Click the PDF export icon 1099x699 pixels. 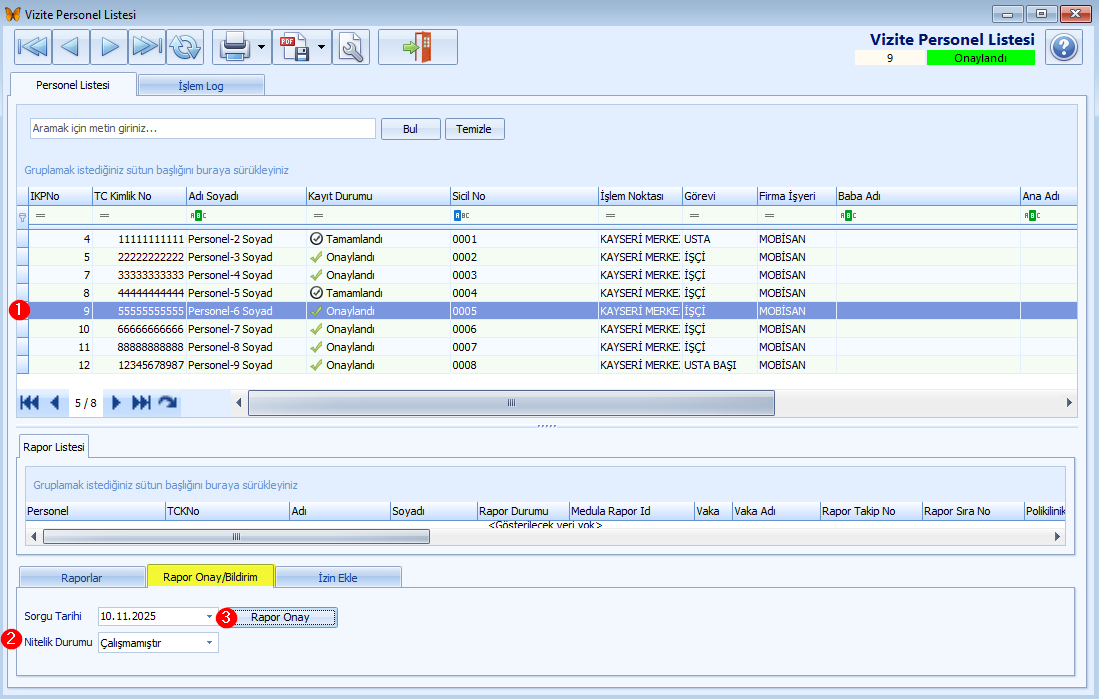[293, 47]
